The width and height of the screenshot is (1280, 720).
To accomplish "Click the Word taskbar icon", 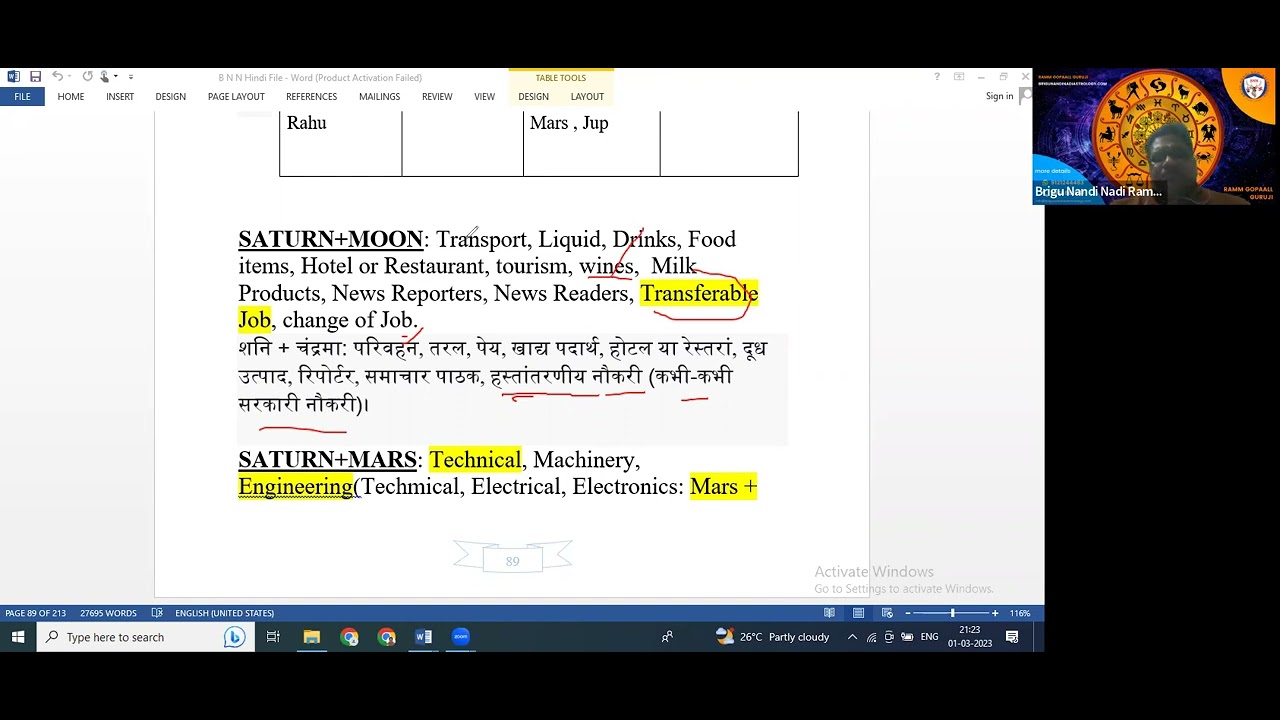I will pos(423,637).
